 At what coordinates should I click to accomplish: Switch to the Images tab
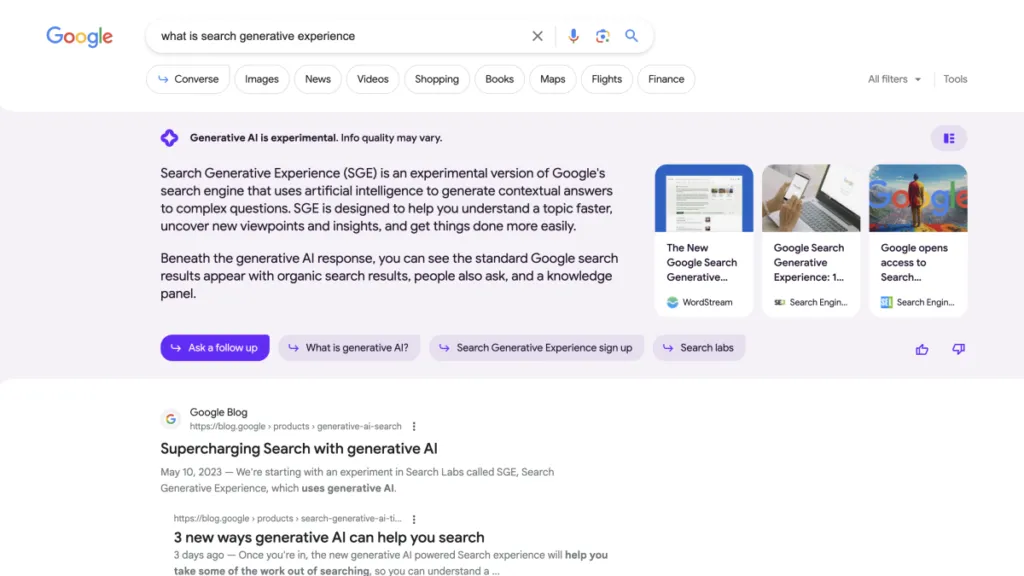pos(262,79)
